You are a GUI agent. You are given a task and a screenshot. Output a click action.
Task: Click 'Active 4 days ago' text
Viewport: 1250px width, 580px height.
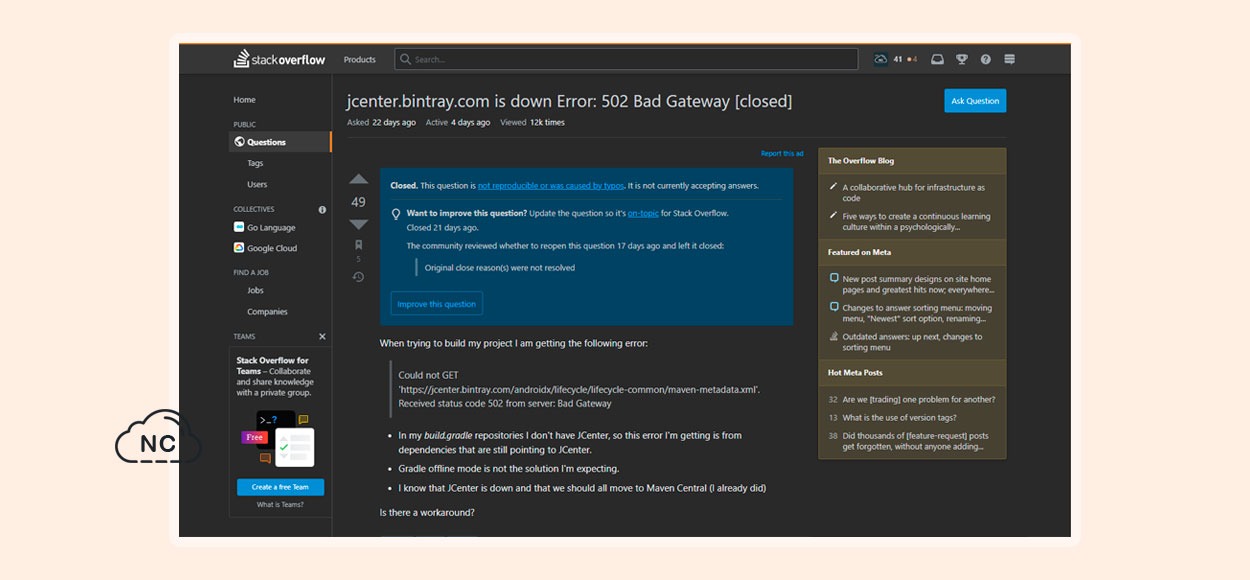[x=458, y=123]
